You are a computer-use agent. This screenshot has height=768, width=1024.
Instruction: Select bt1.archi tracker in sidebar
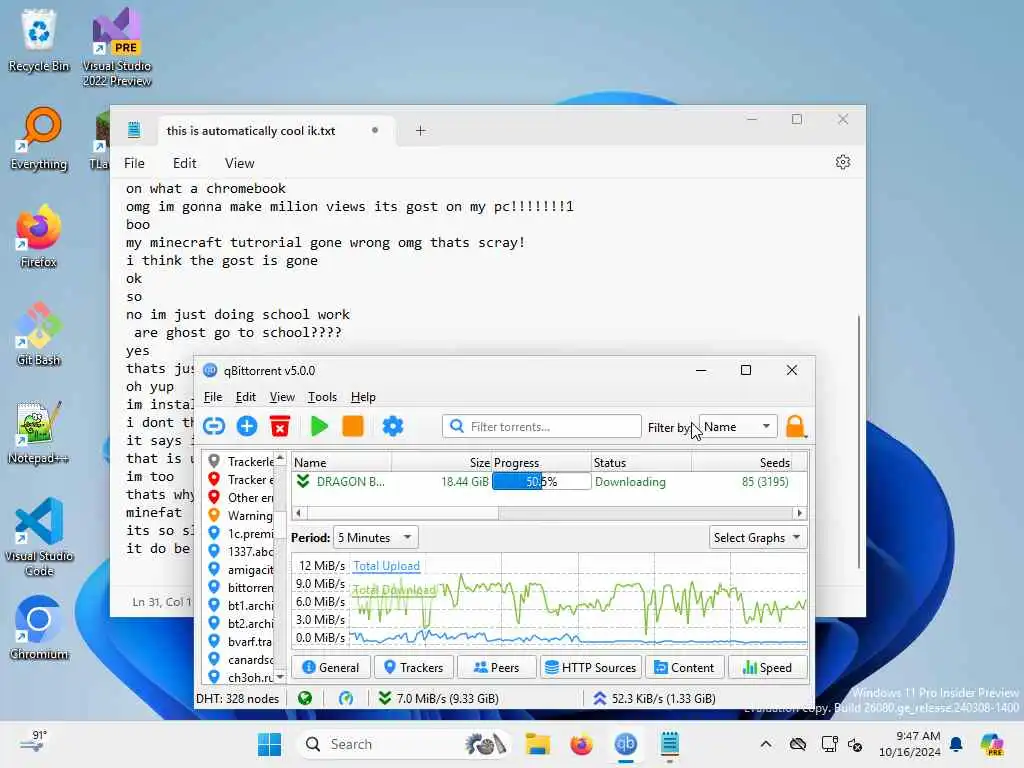[241, 605]
